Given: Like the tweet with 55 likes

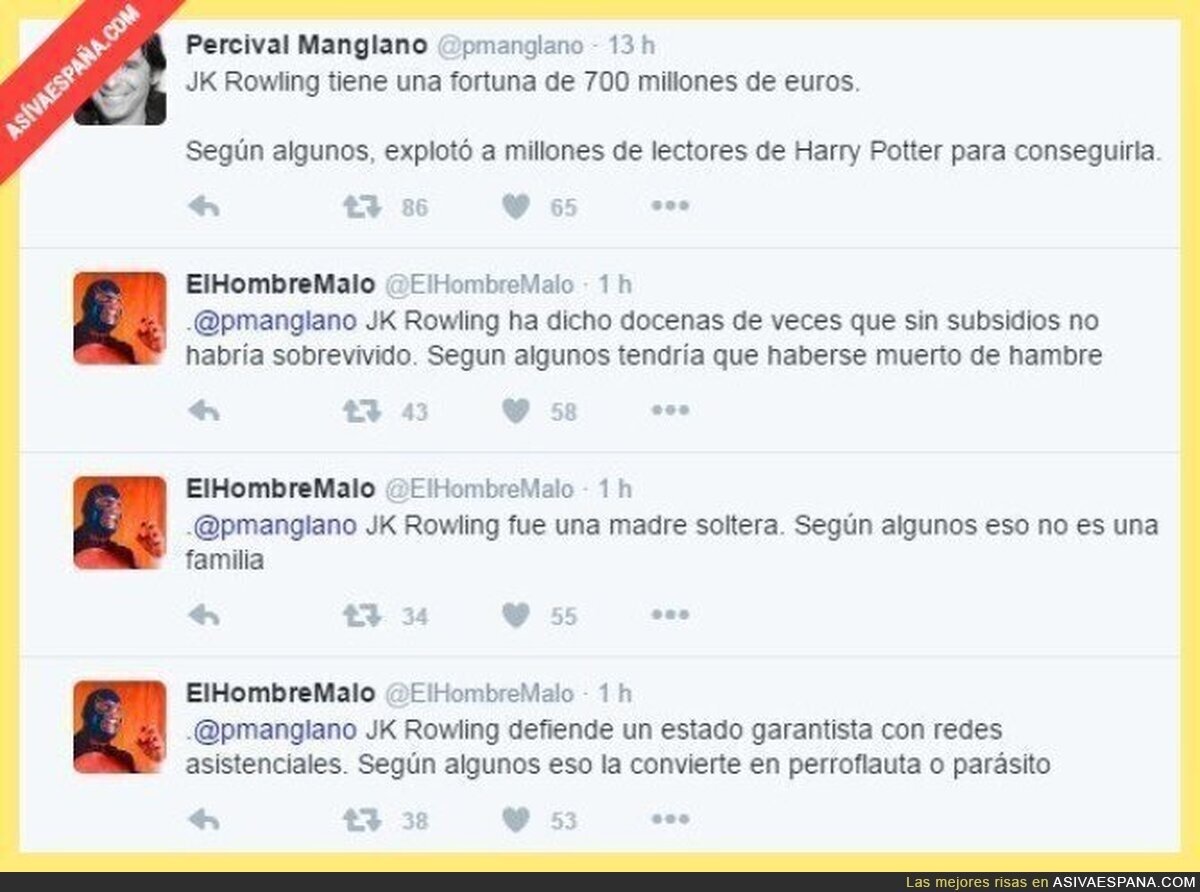Looking at the screenshot, I should (516, 616).
